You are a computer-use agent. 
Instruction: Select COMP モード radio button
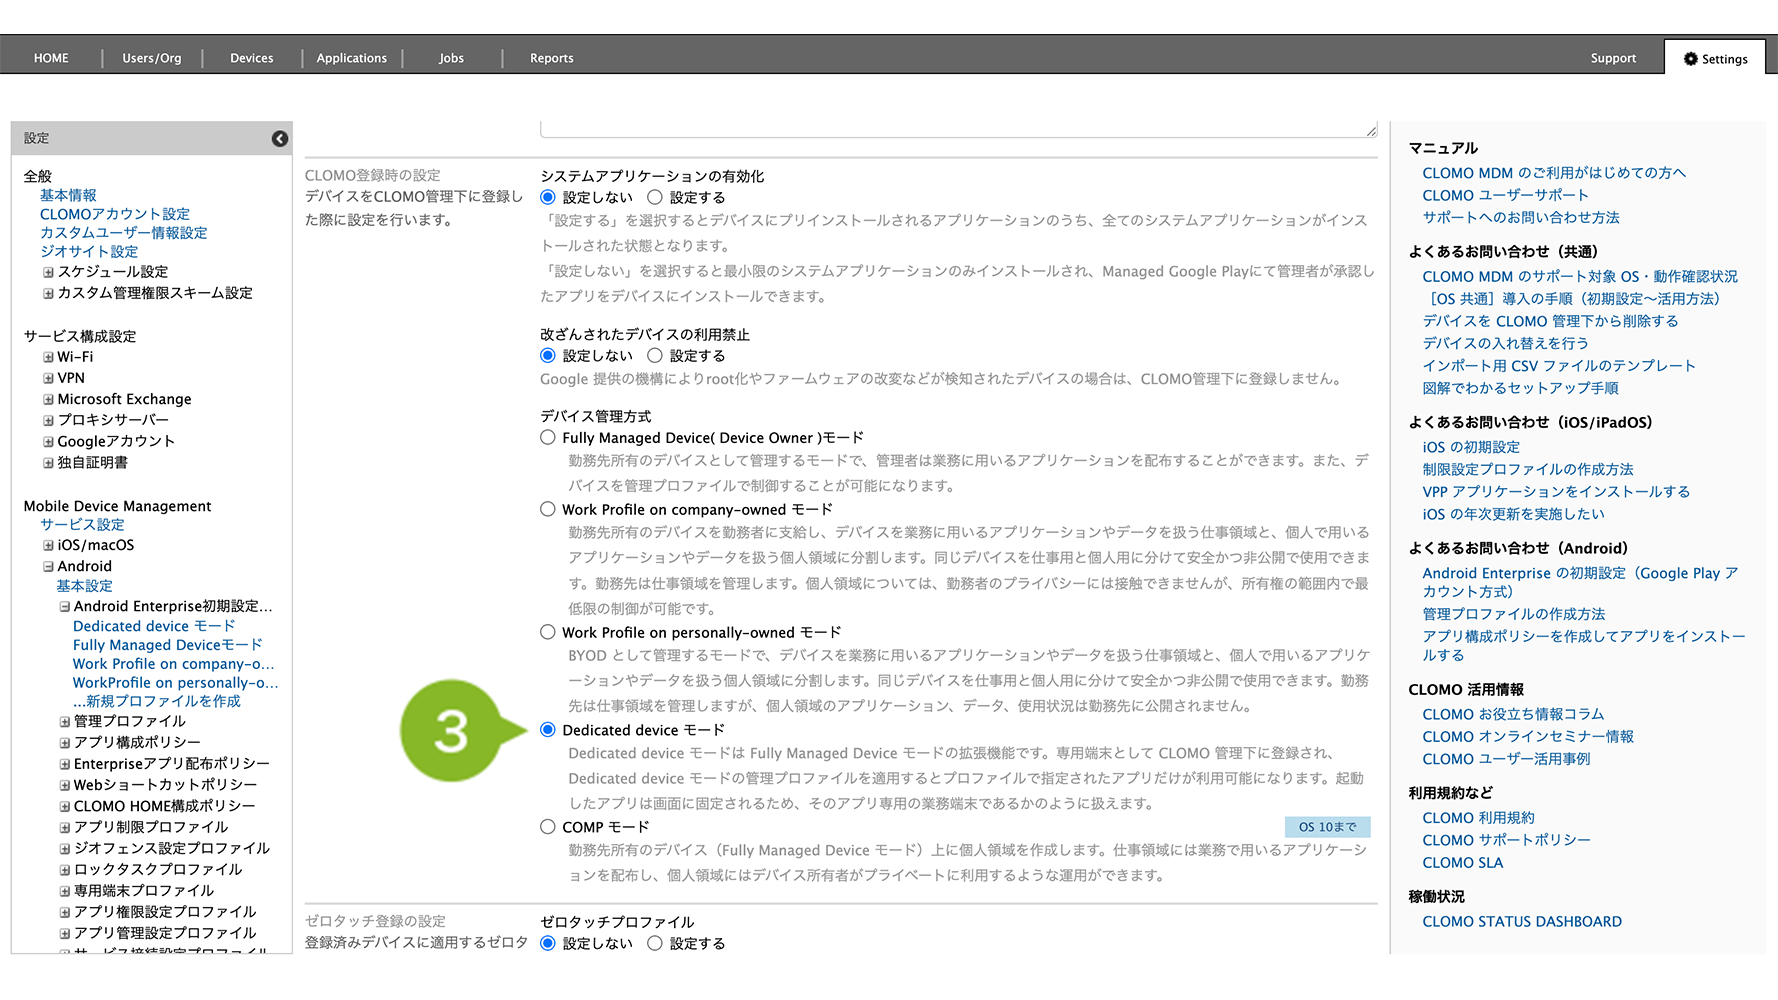click(x=548, y=827)
